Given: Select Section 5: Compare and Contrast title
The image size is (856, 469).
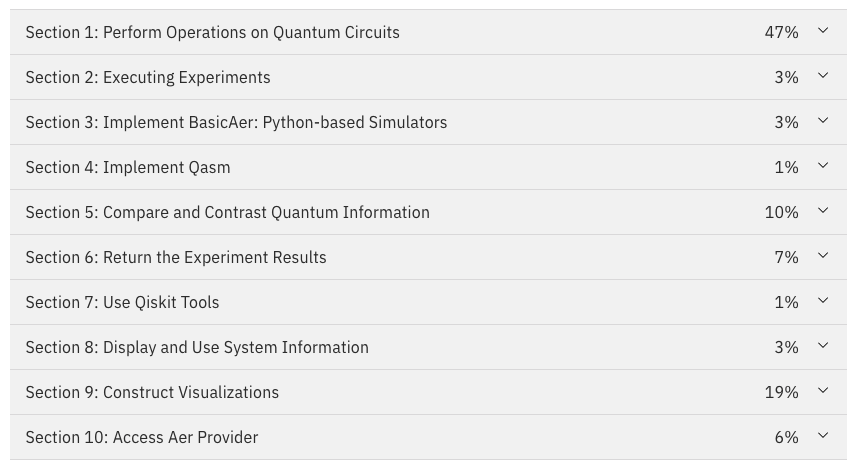Looking at the screenshot, I should (x=228, y=212).
